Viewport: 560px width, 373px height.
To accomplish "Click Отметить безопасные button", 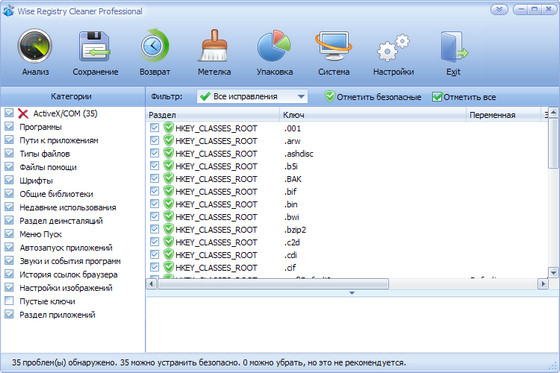I will 373,97.
